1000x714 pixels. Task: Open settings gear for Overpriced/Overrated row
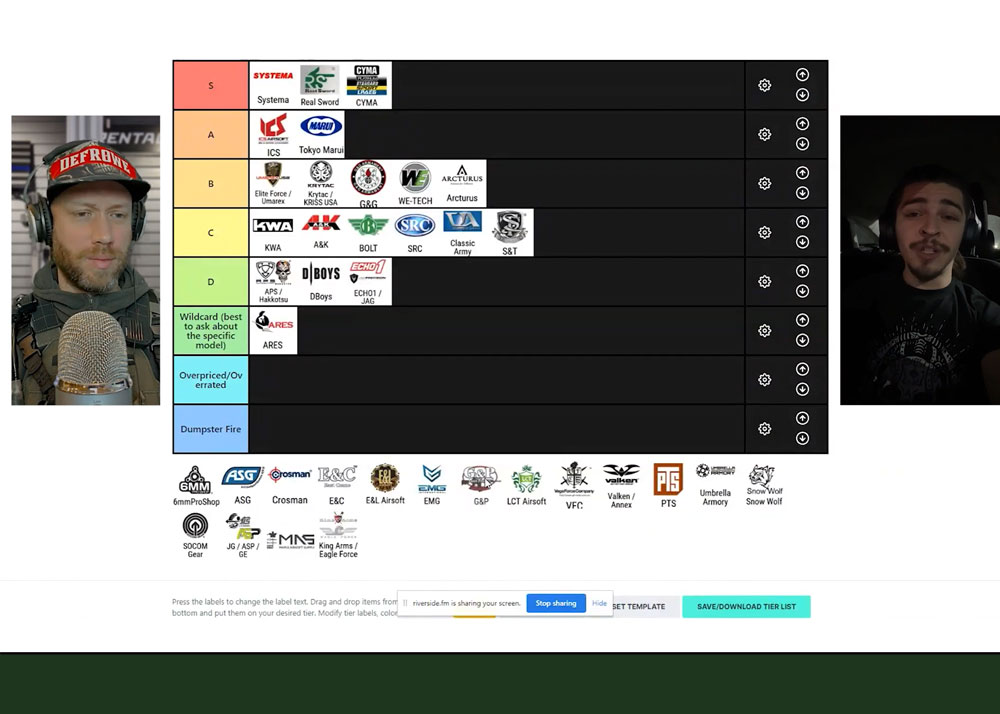[764, 380]
